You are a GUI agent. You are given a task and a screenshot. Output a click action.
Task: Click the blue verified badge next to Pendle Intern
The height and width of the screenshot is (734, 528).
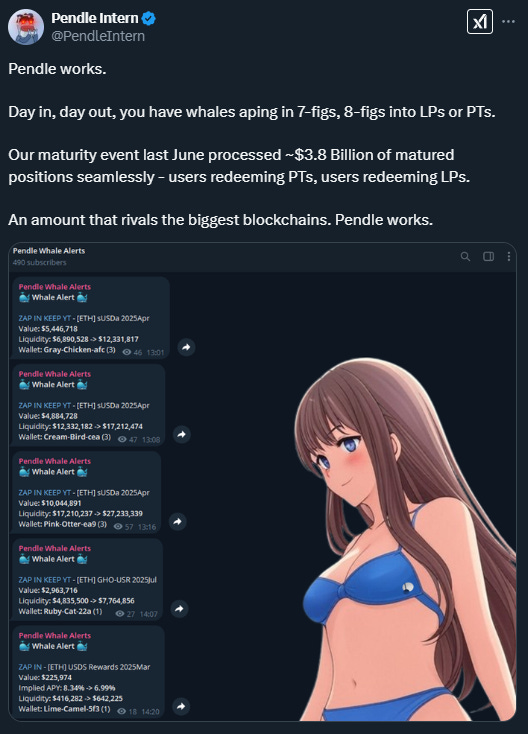(x=149, y=19)
